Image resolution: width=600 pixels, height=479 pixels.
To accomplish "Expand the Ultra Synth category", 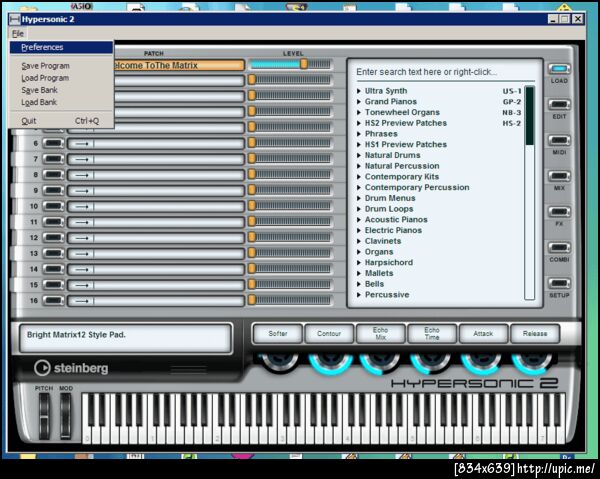I will 359,91.
